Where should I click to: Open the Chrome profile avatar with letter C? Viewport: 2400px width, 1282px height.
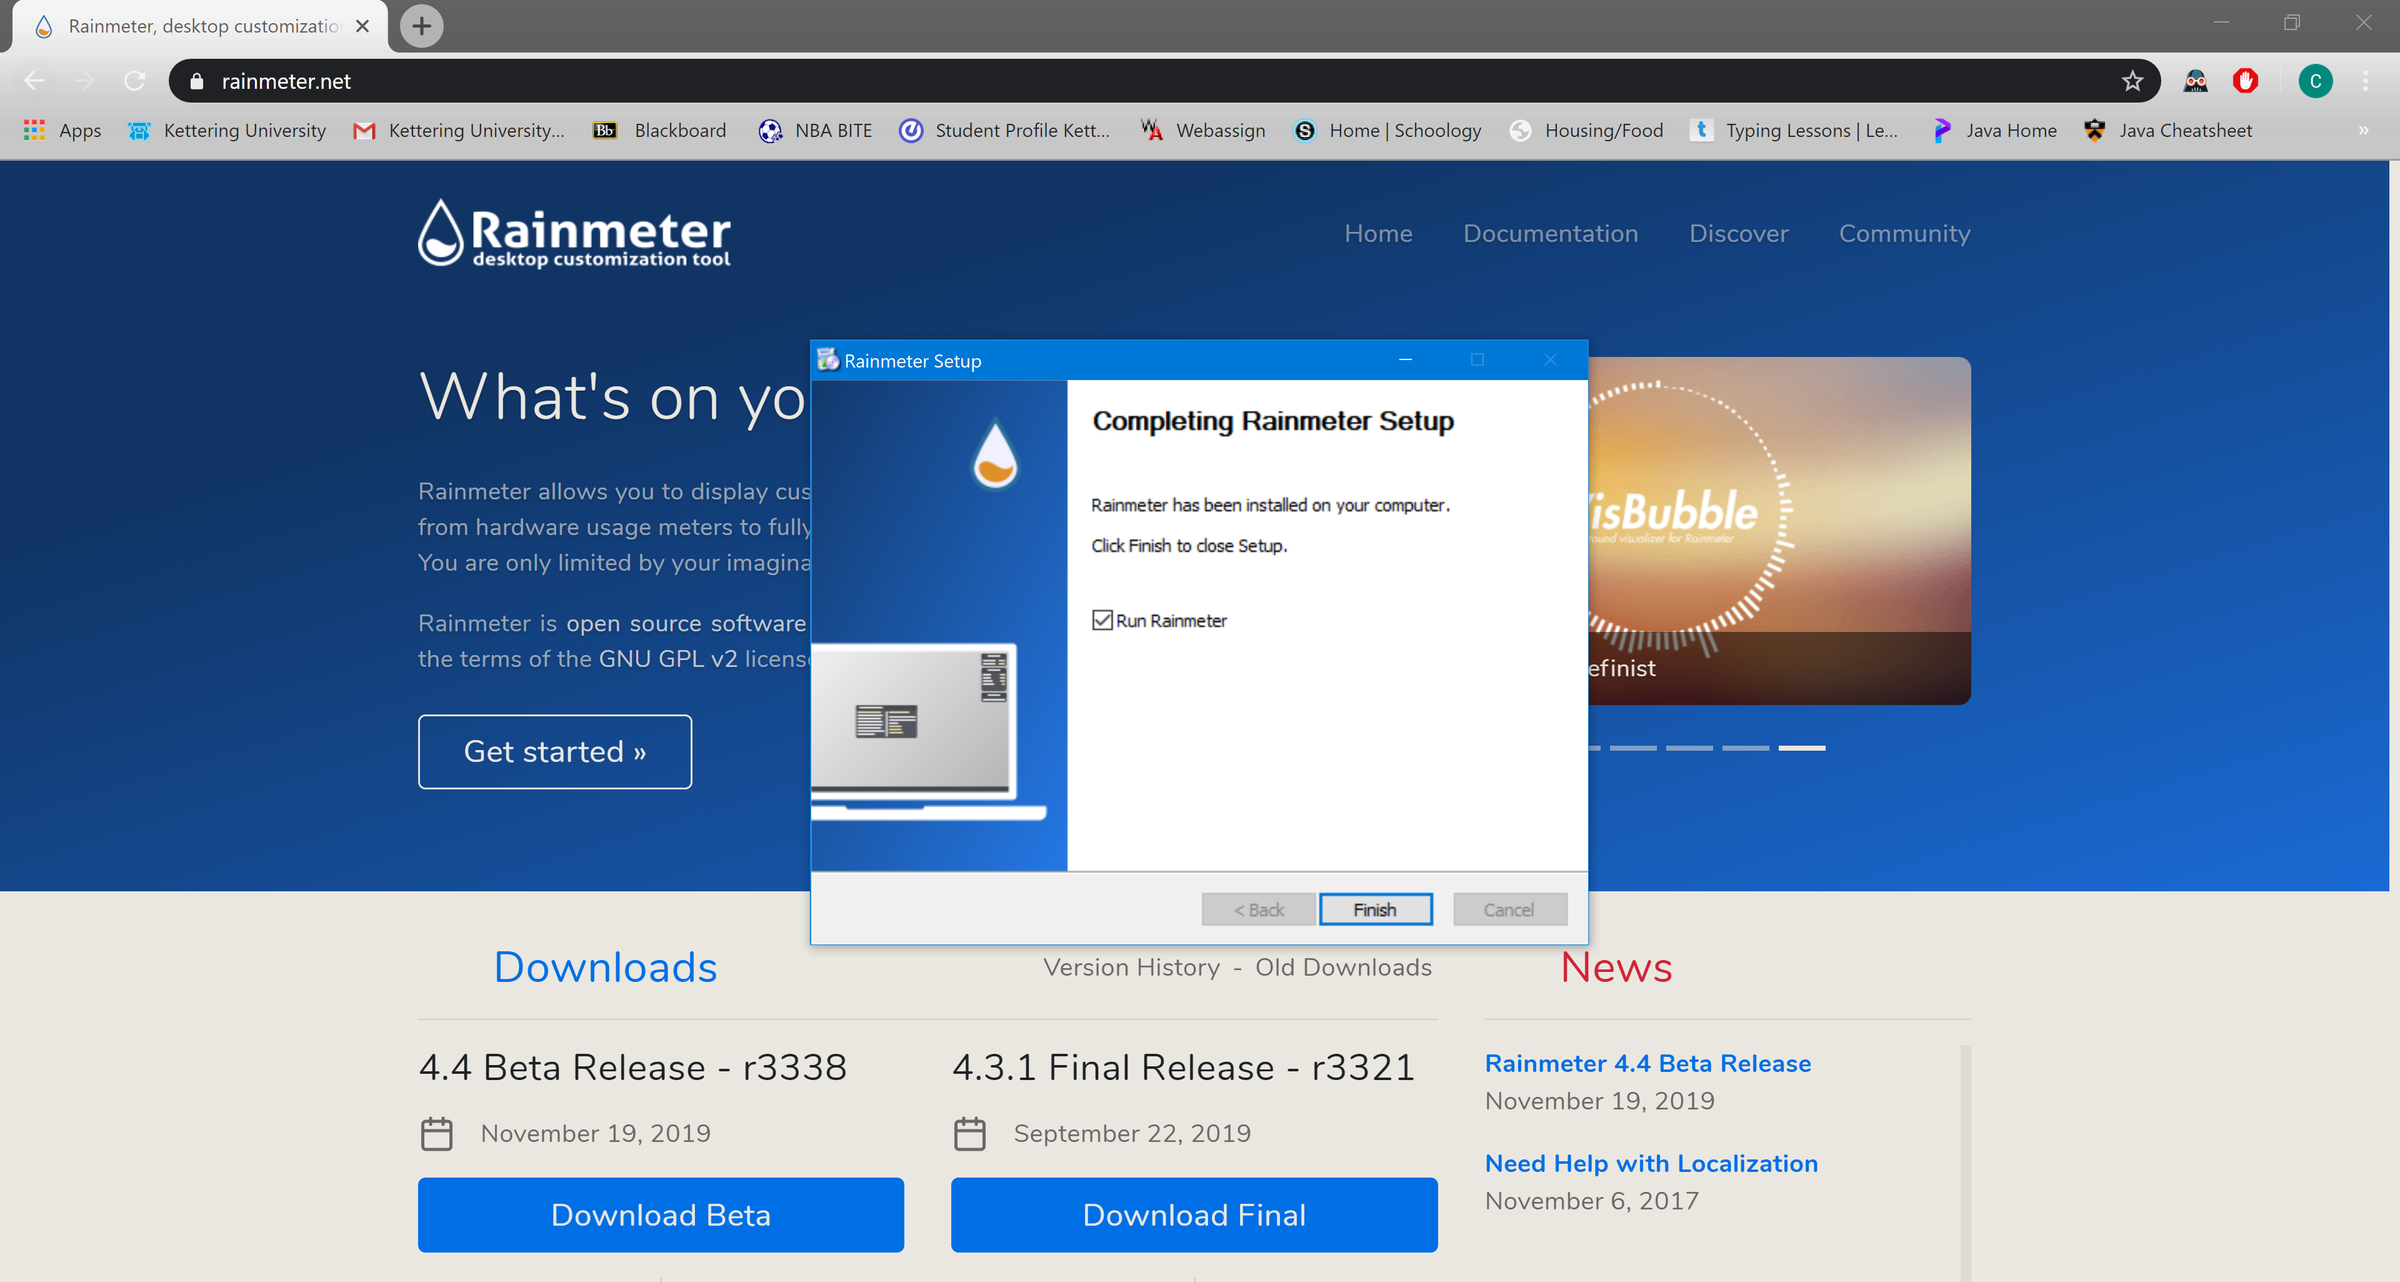pos(2315,80)
